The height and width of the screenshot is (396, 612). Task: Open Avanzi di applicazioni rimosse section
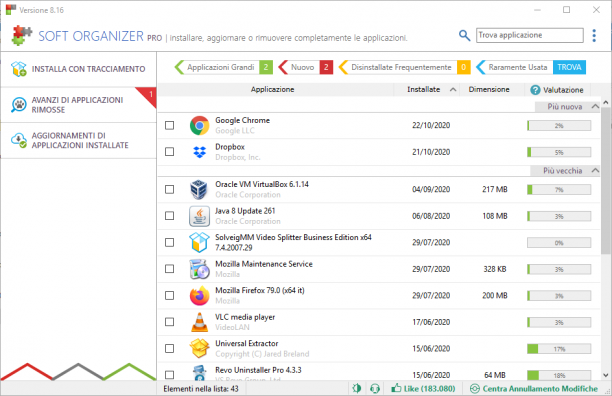pyautogui.click(x=78, y=105)
